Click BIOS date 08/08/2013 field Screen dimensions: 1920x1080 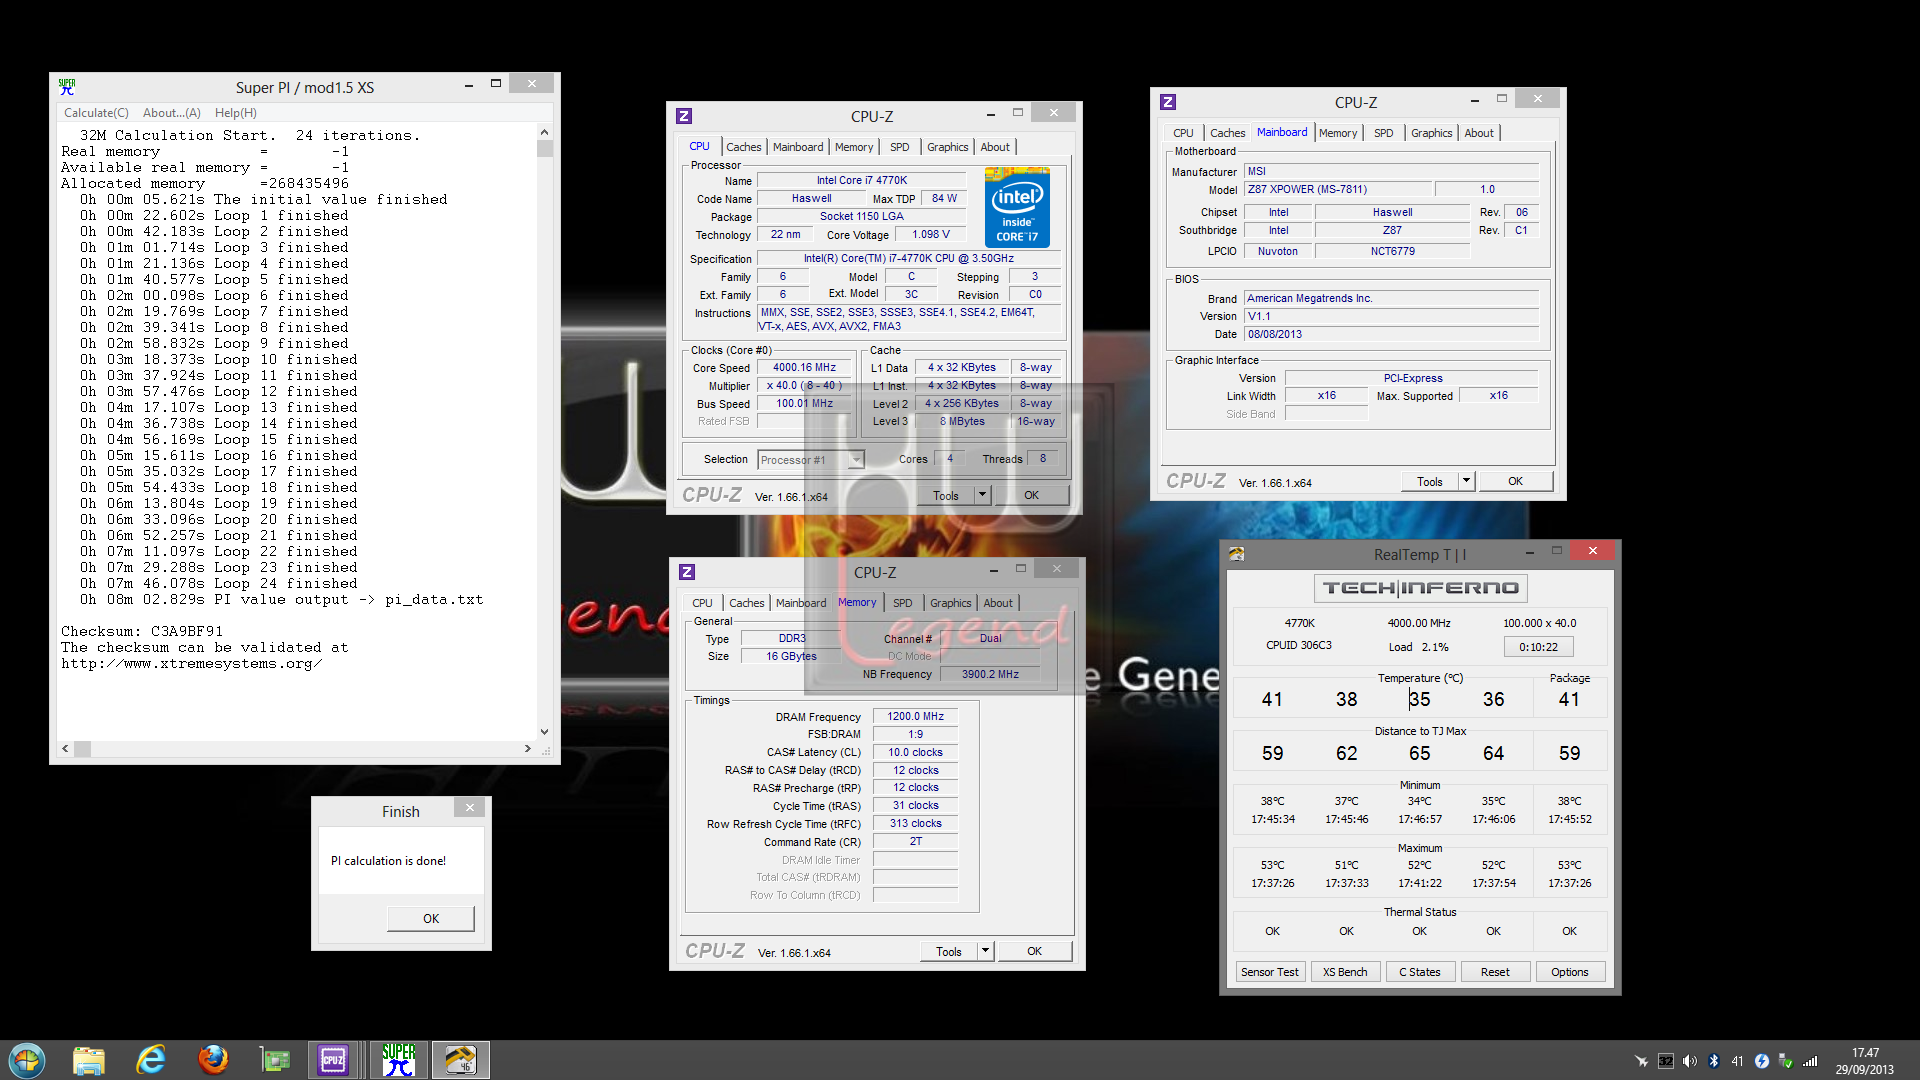(x=1391, y=335)
